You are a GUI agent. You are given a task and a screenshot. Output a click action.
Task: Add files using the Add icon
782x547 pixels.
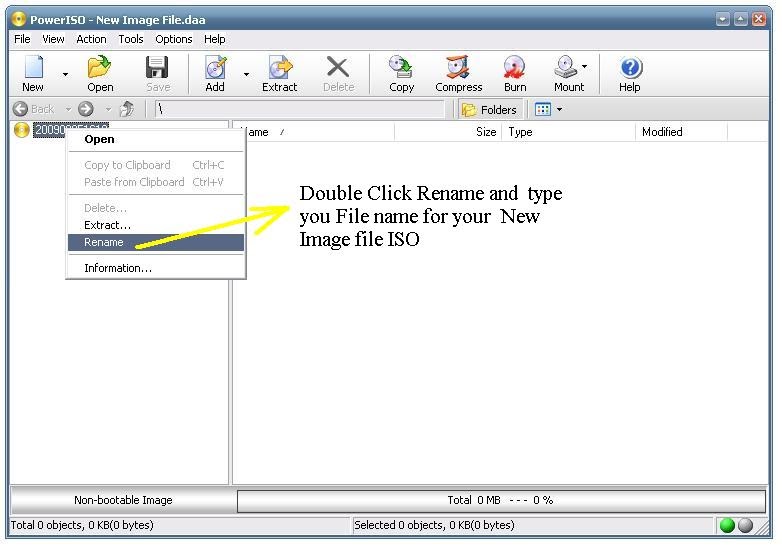point(215,67)
